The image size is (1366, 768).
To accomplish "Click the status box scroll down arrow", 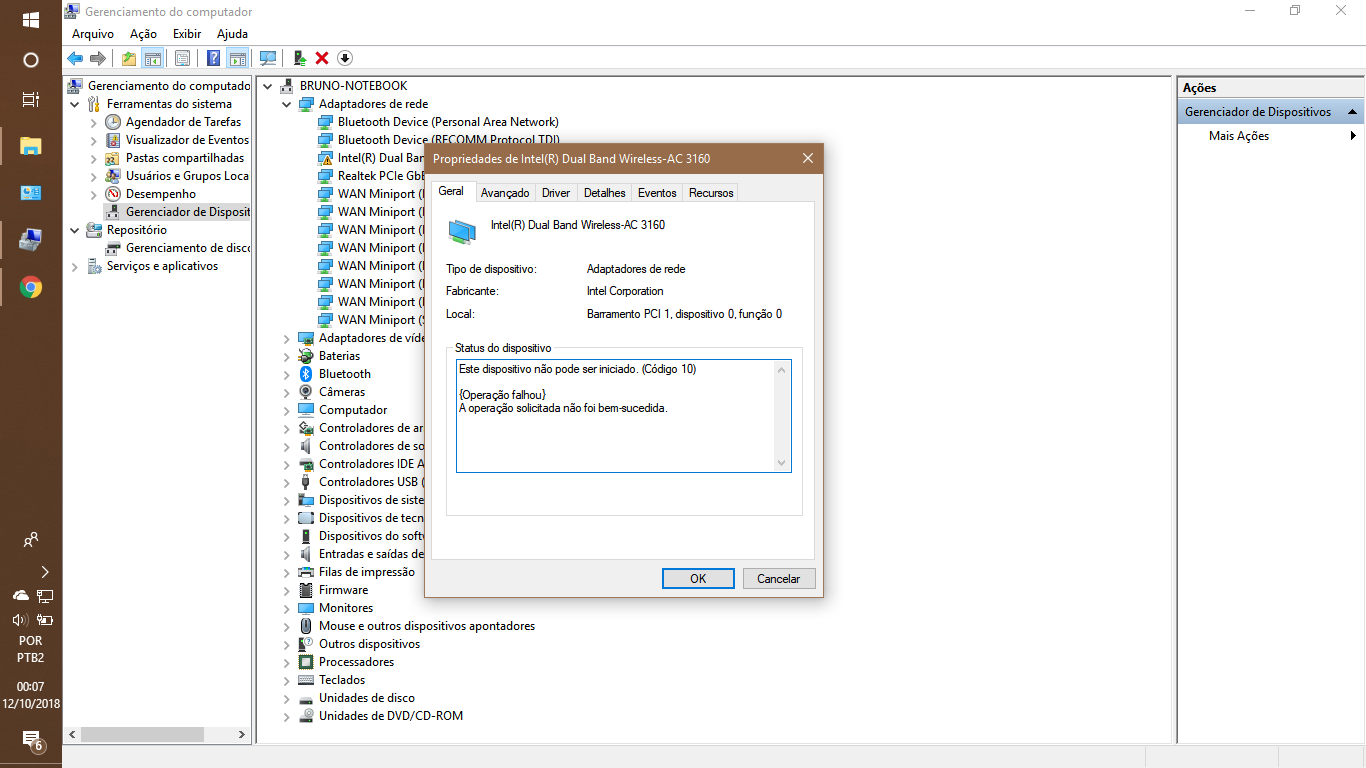I will pyautogui.click(x=782, y=463).
